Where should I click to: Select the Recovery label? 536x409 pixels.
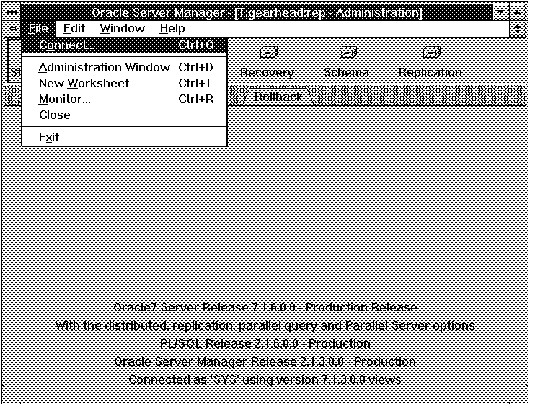click(267, 73)
